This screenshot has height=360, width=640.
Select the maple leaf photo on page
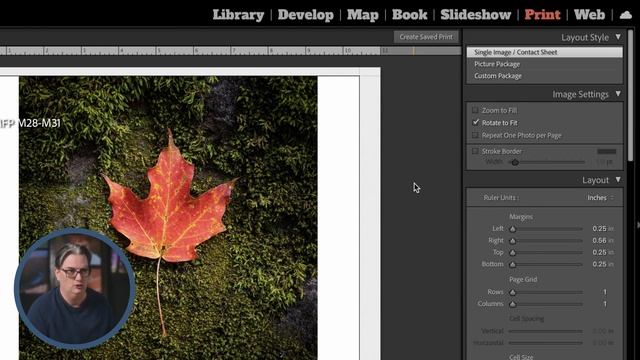[x=168, y=218]
